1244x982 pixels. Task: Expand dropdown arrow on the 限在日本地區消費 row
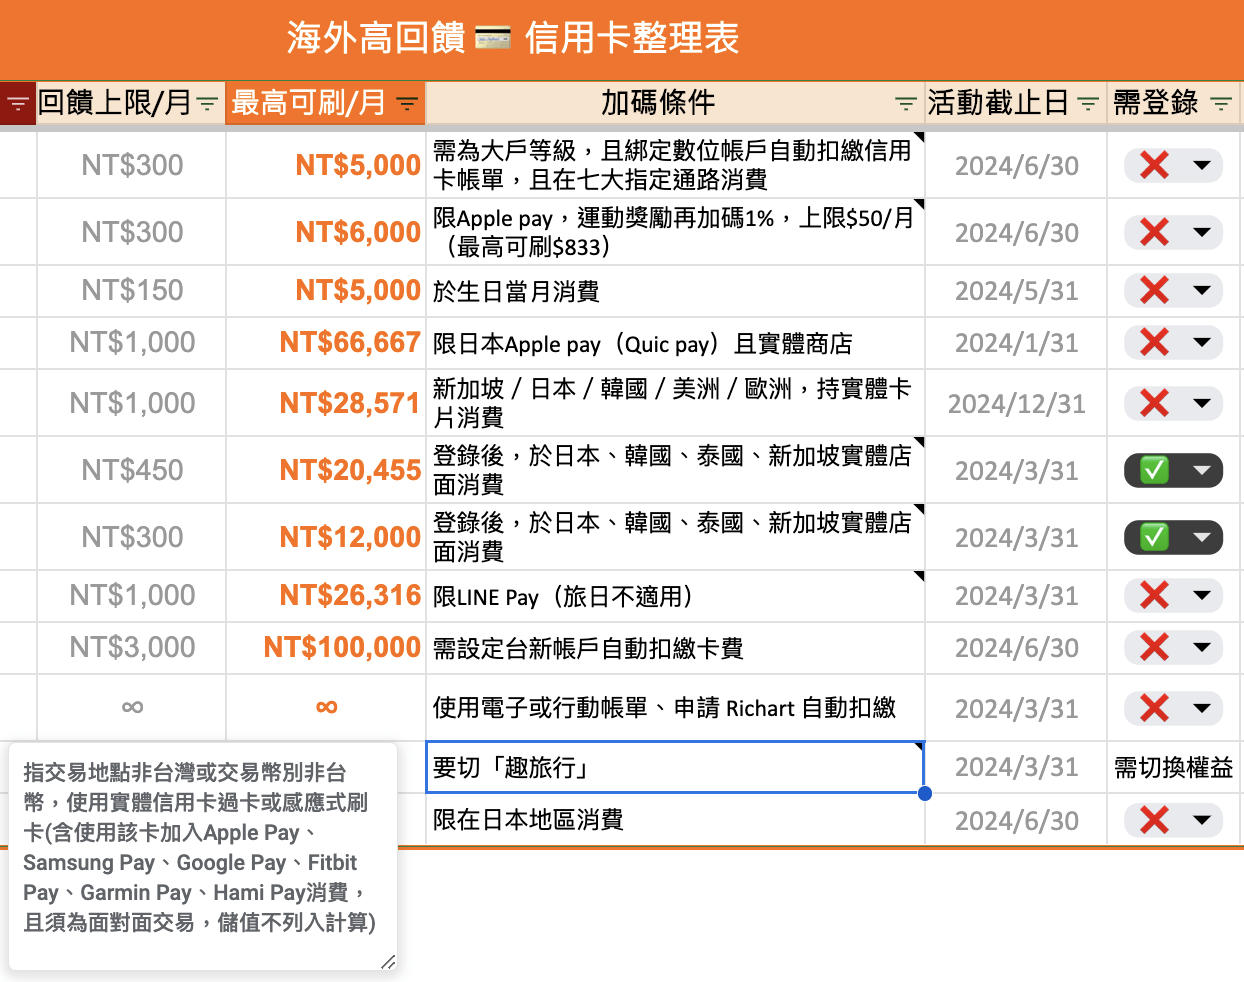[x=1202, y=821]
